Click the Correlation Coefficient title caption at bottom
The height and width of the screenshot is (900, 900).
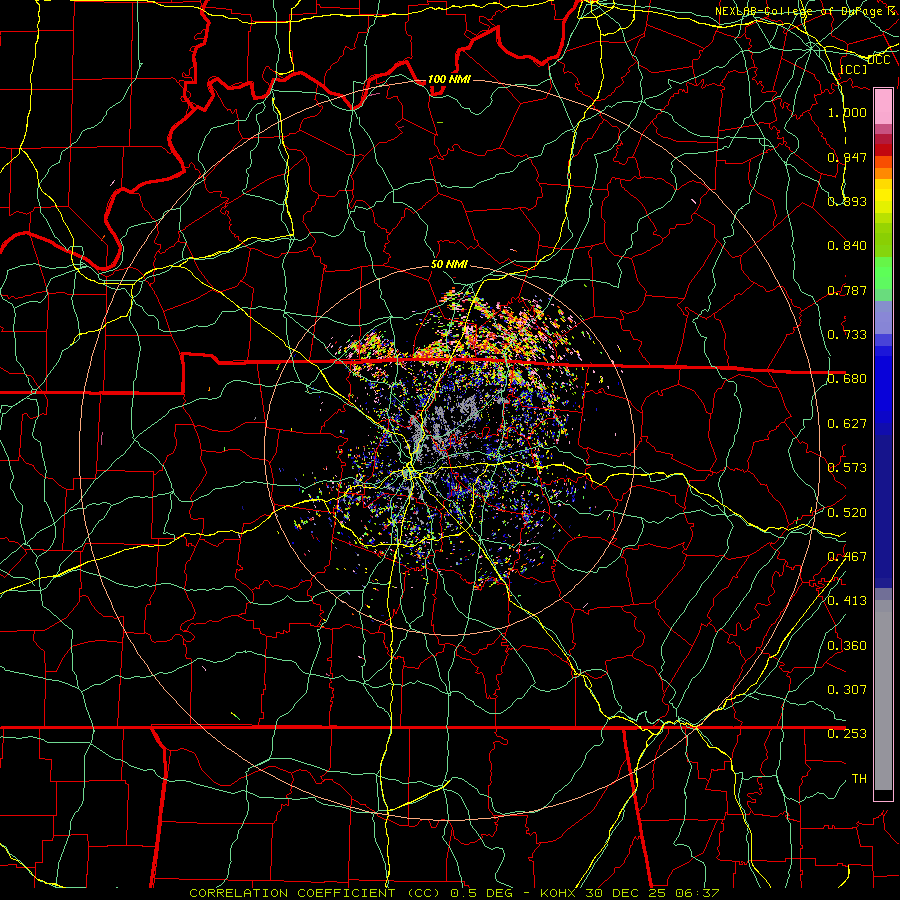click(x=454, y=893)
